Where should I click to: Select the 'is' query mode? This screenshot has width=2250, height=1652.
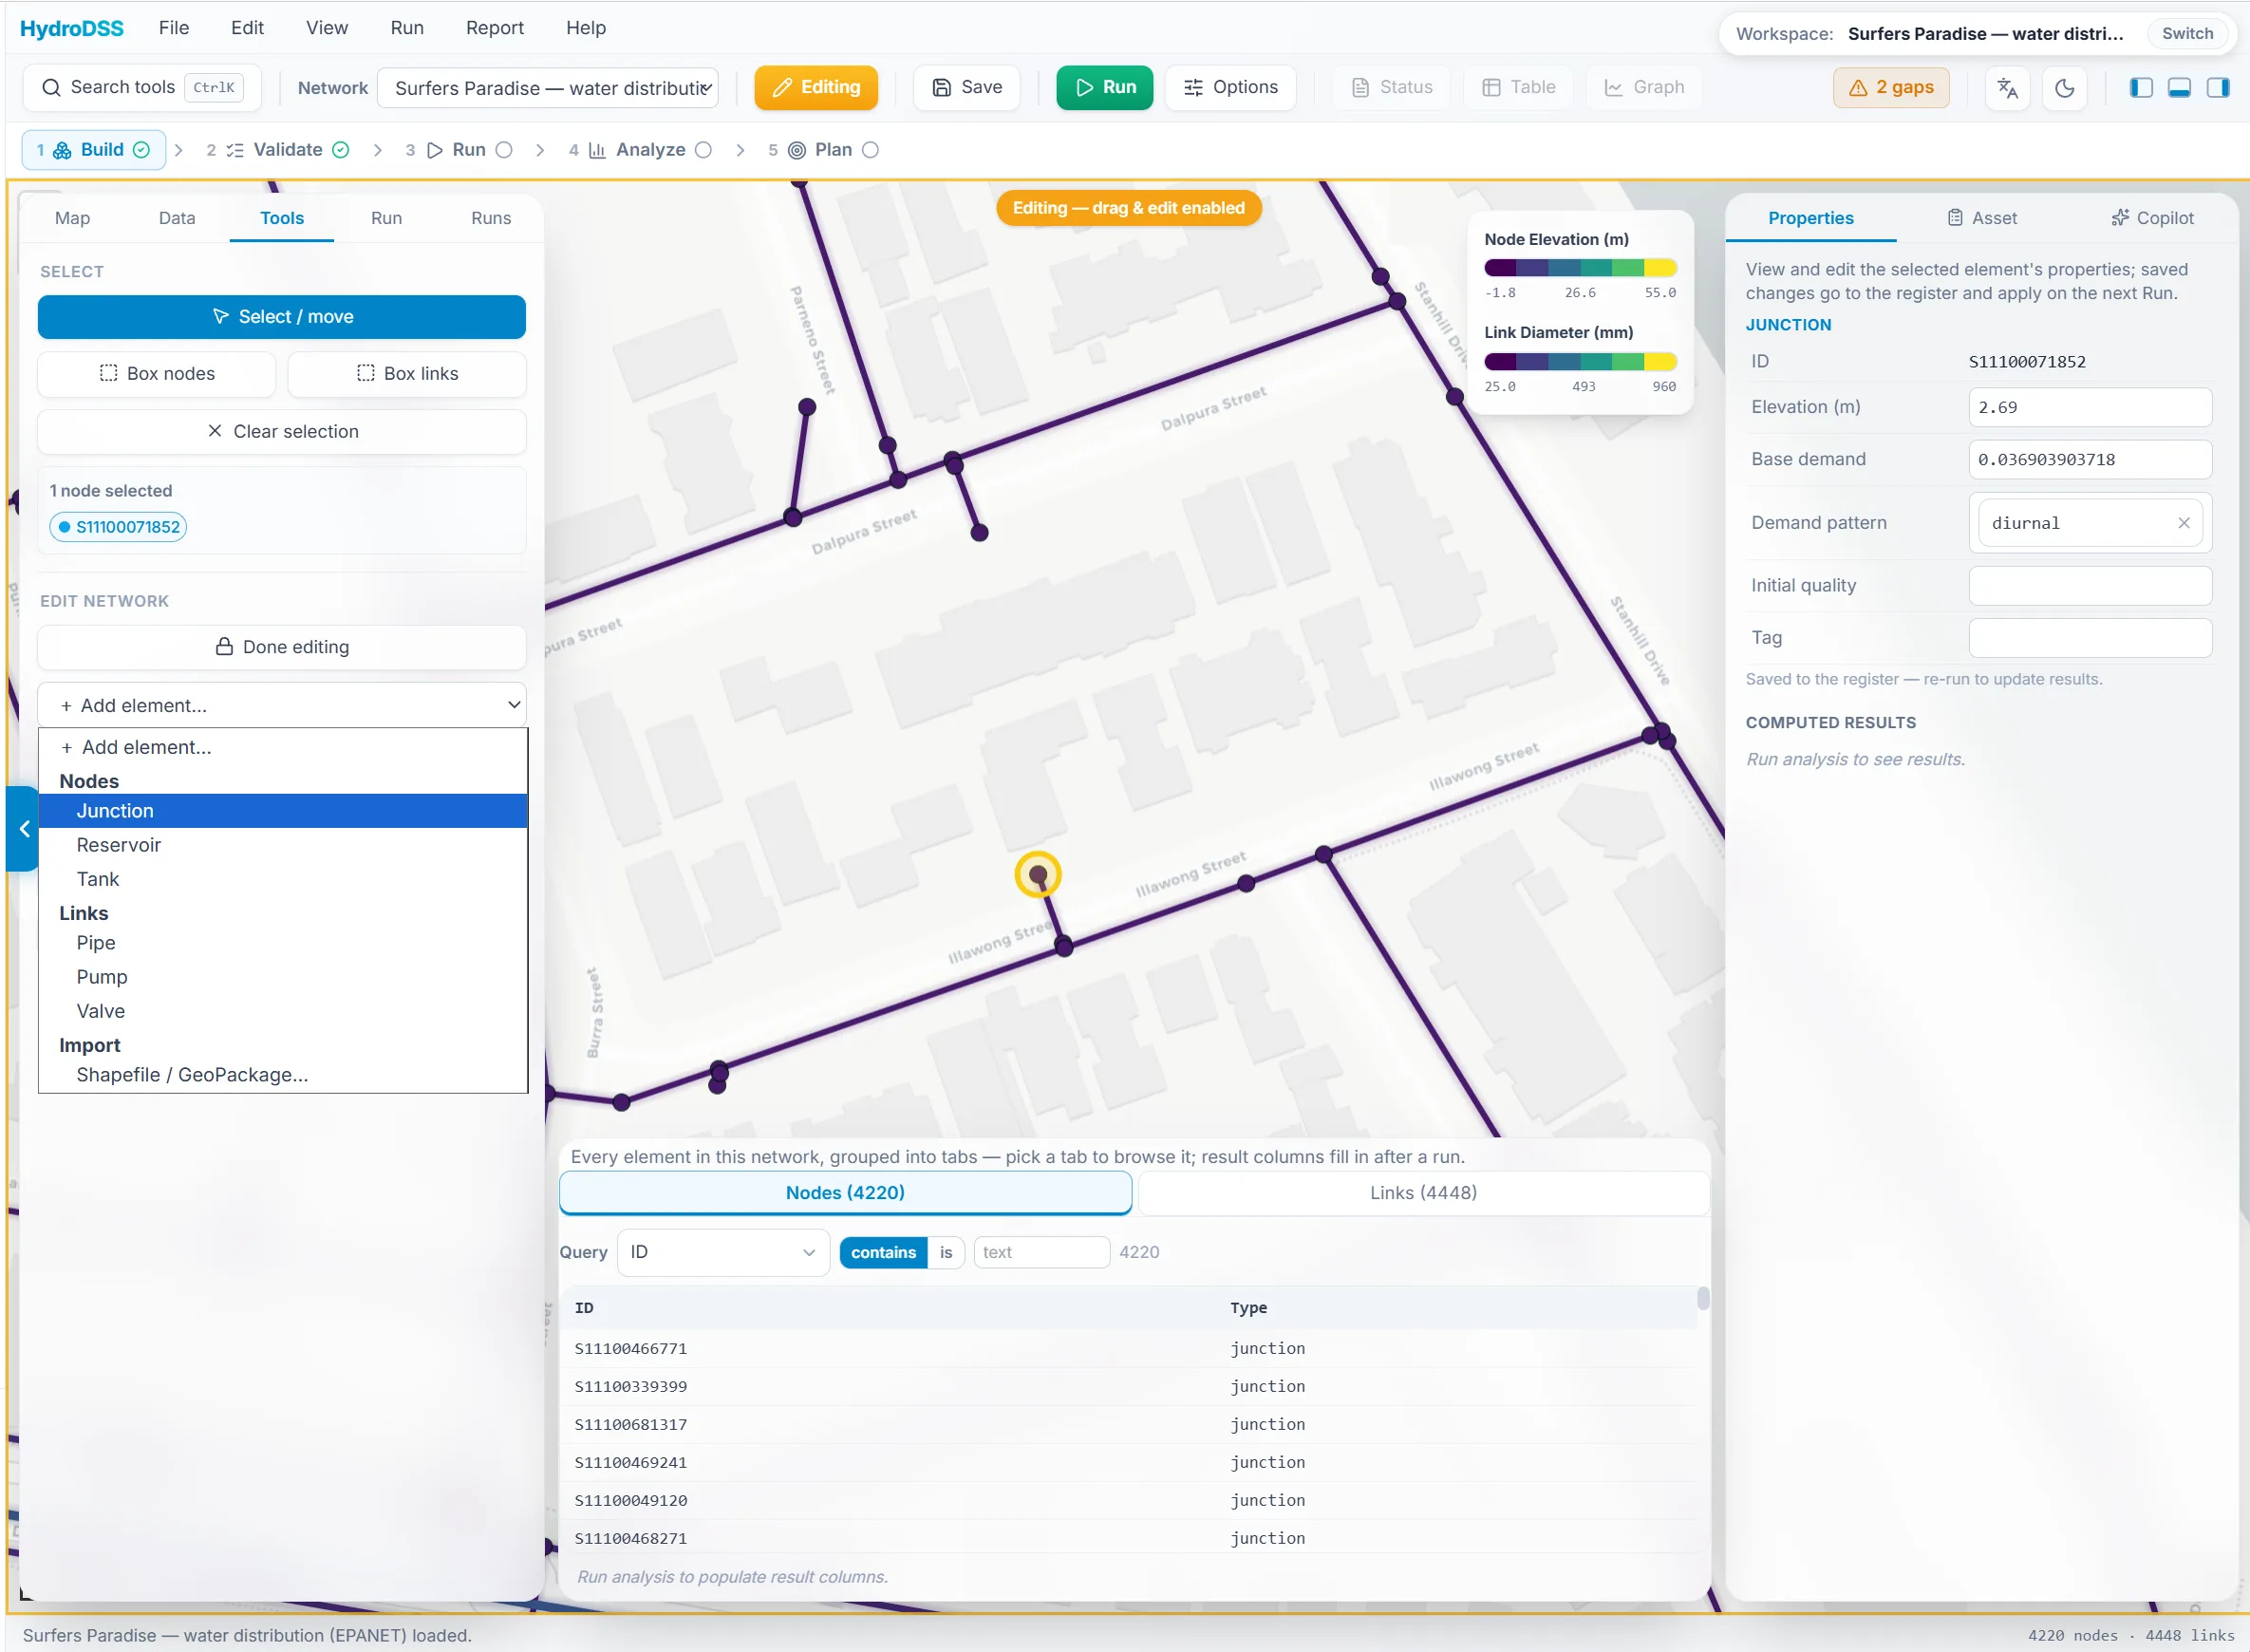click(946, 1253)
